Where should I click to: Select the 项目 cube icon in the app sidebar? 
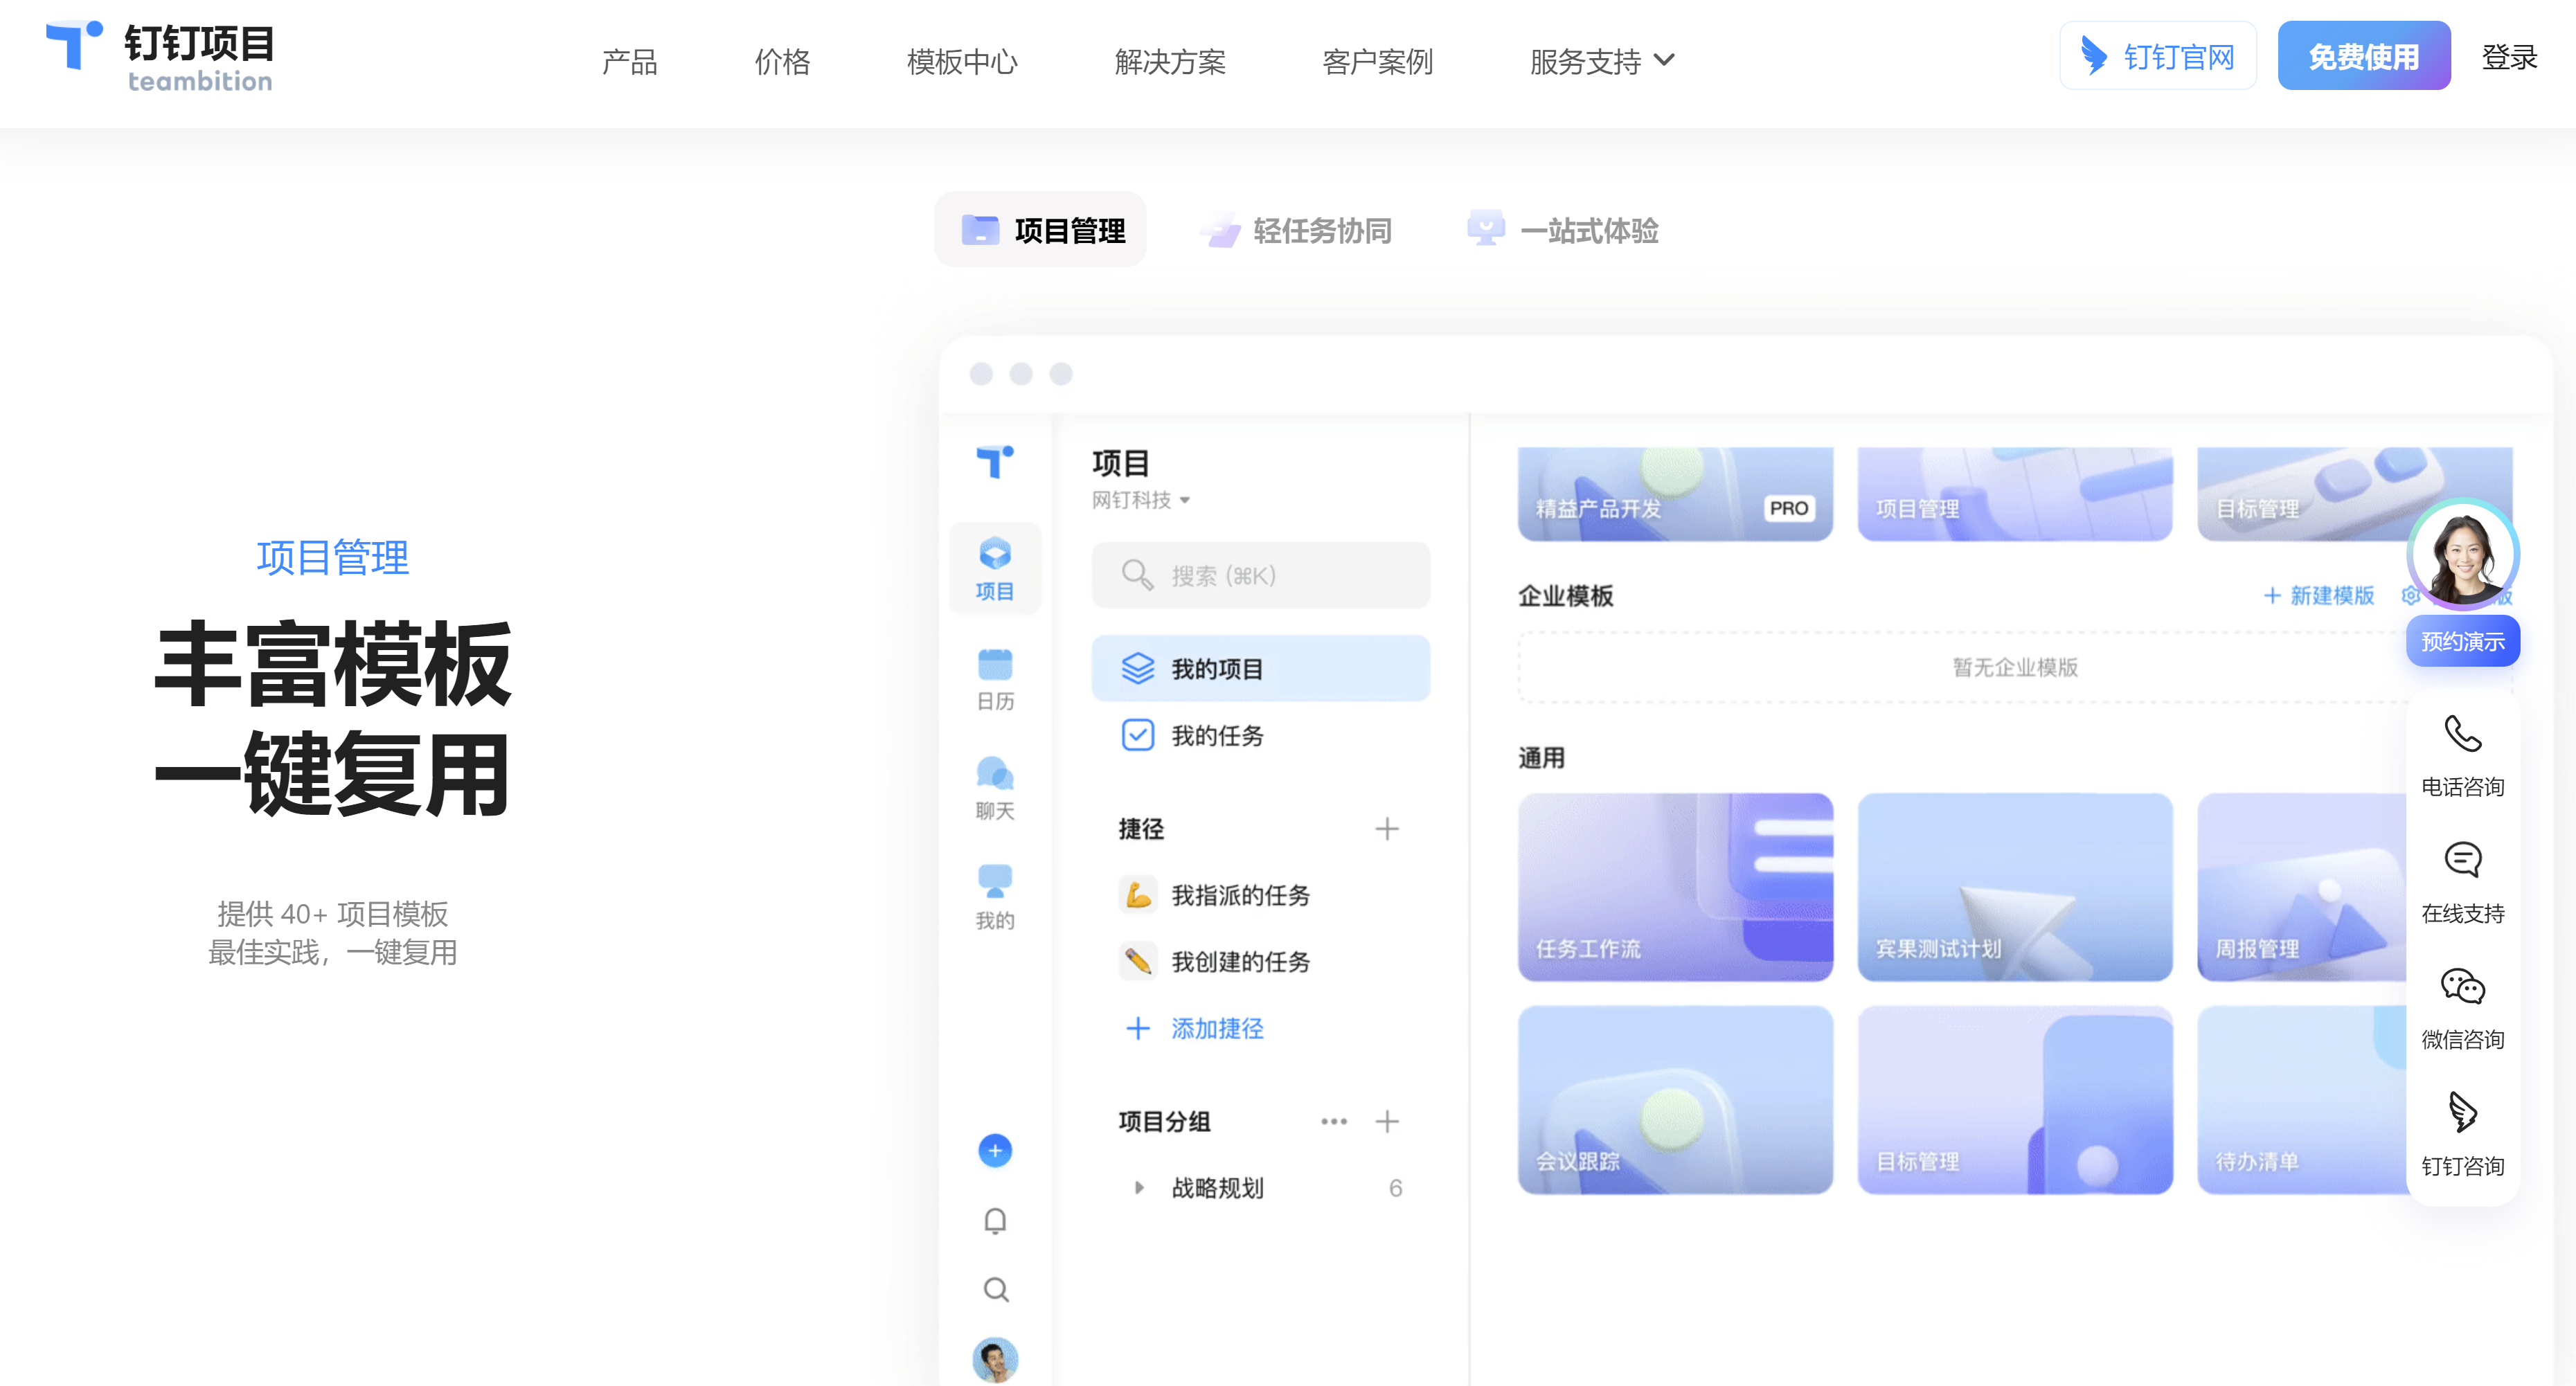(x=994, y=553)
